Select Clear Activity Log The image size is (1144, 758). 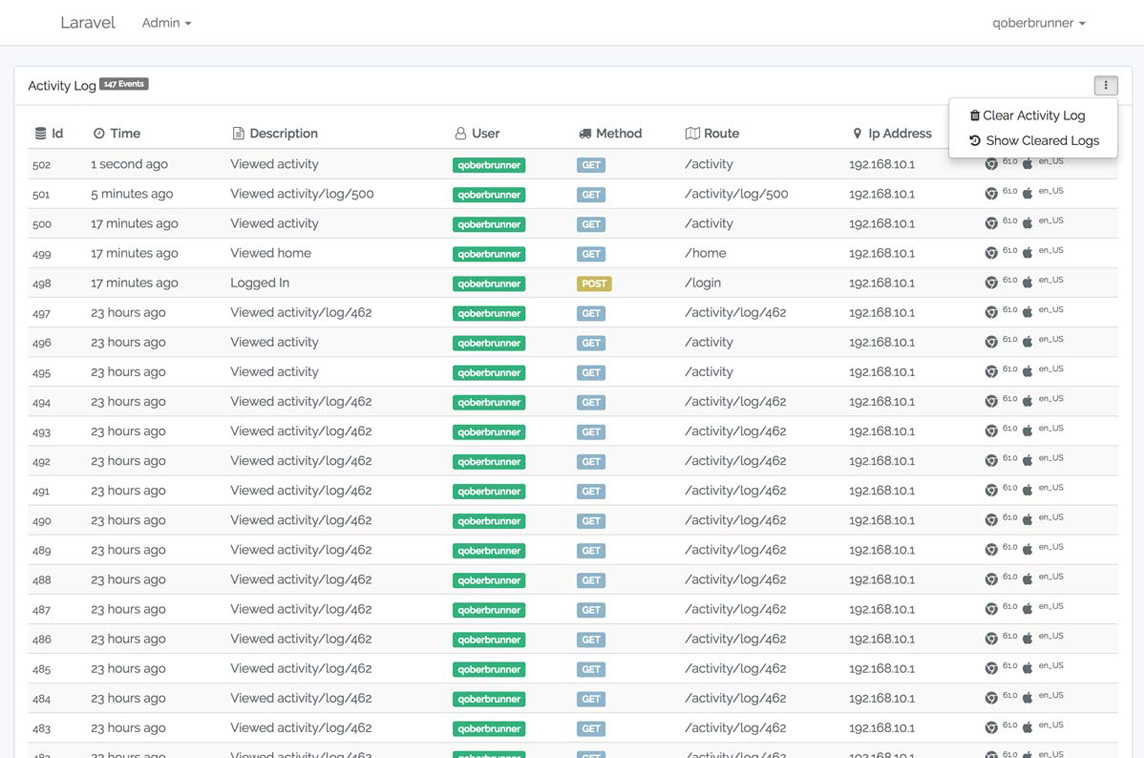(x=1027, y=115)
